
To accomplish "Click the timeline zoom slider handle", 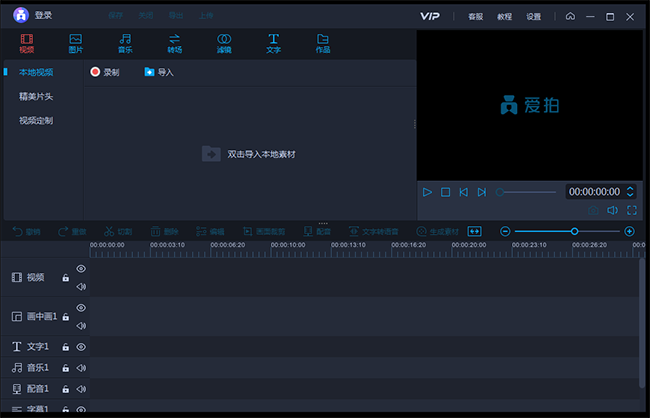I will pyautogui.click(x=574, y=231).
